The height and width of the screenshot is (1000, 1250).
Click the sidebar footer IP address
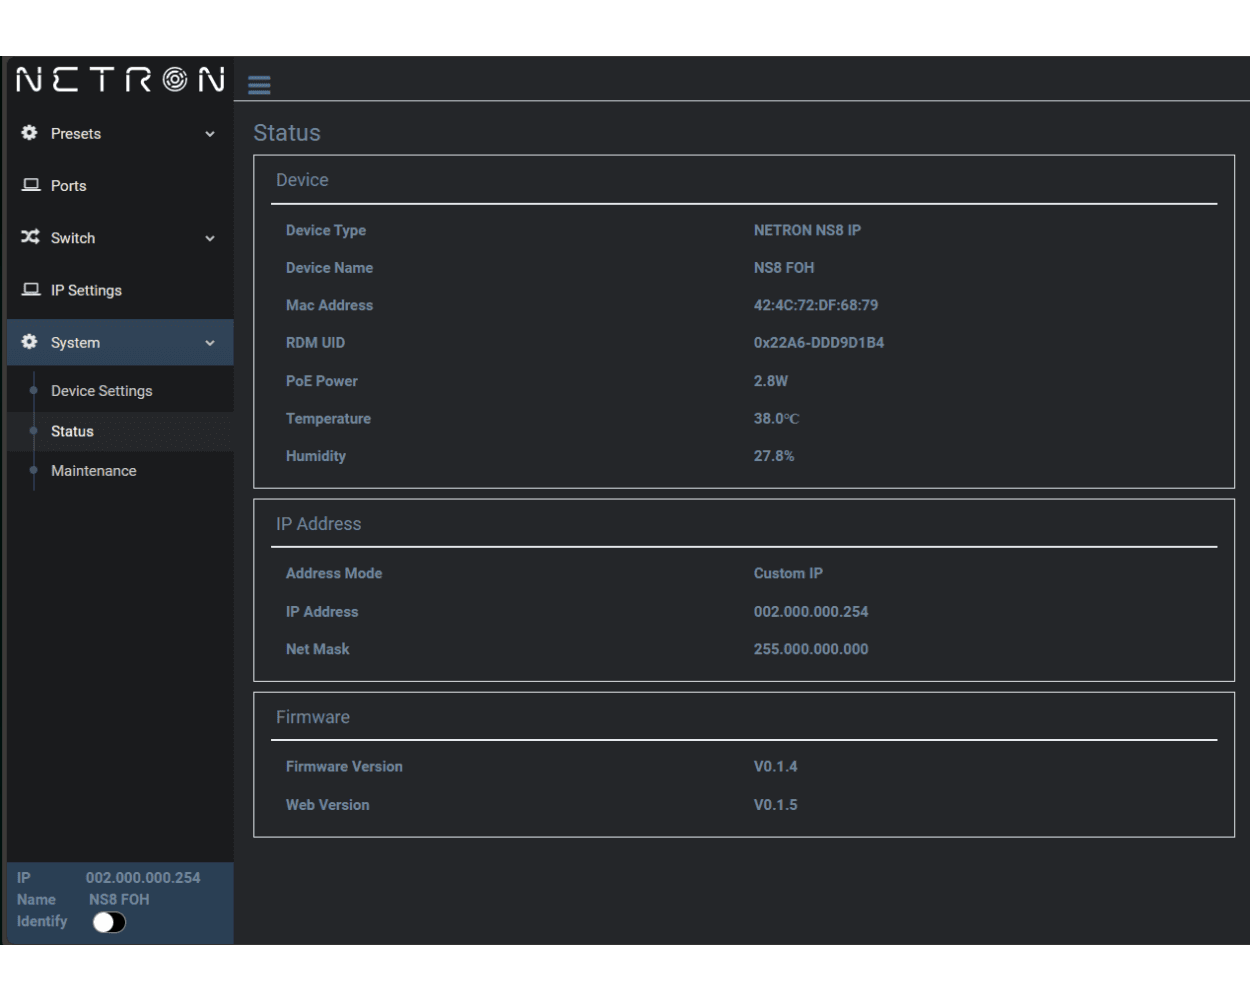tap(143, 878)
